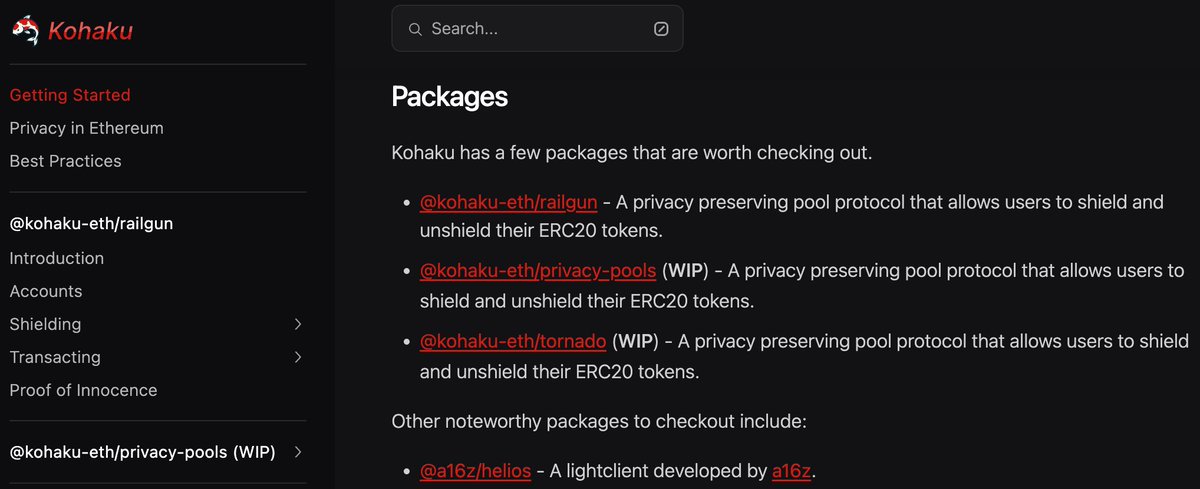Viewport: 1200px width, 489px height.
Task: Click the a16z developer link
Action: click(792, 471)
